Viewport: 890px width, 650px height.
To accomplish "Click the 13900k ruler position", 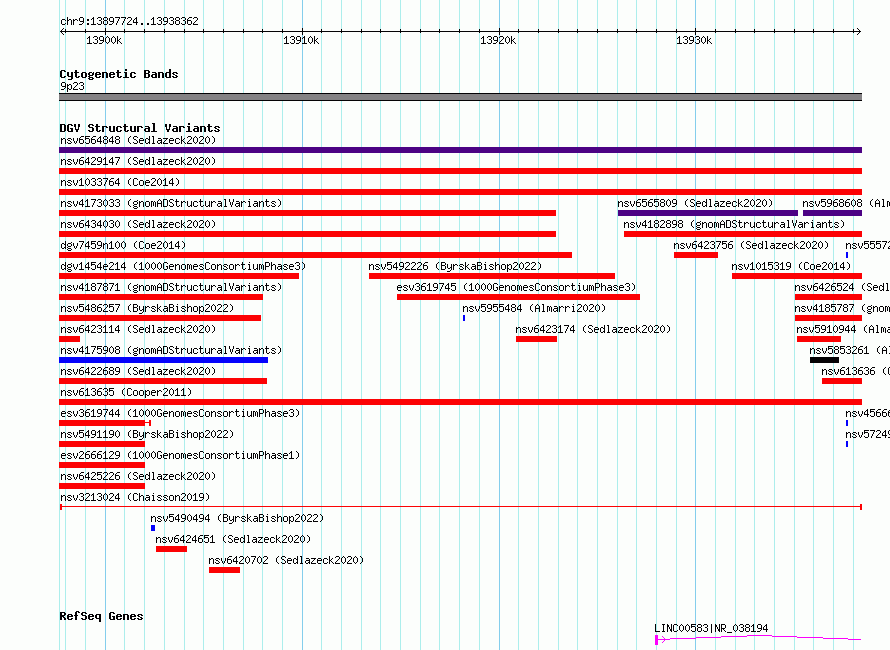I will [x=104, y=40].
